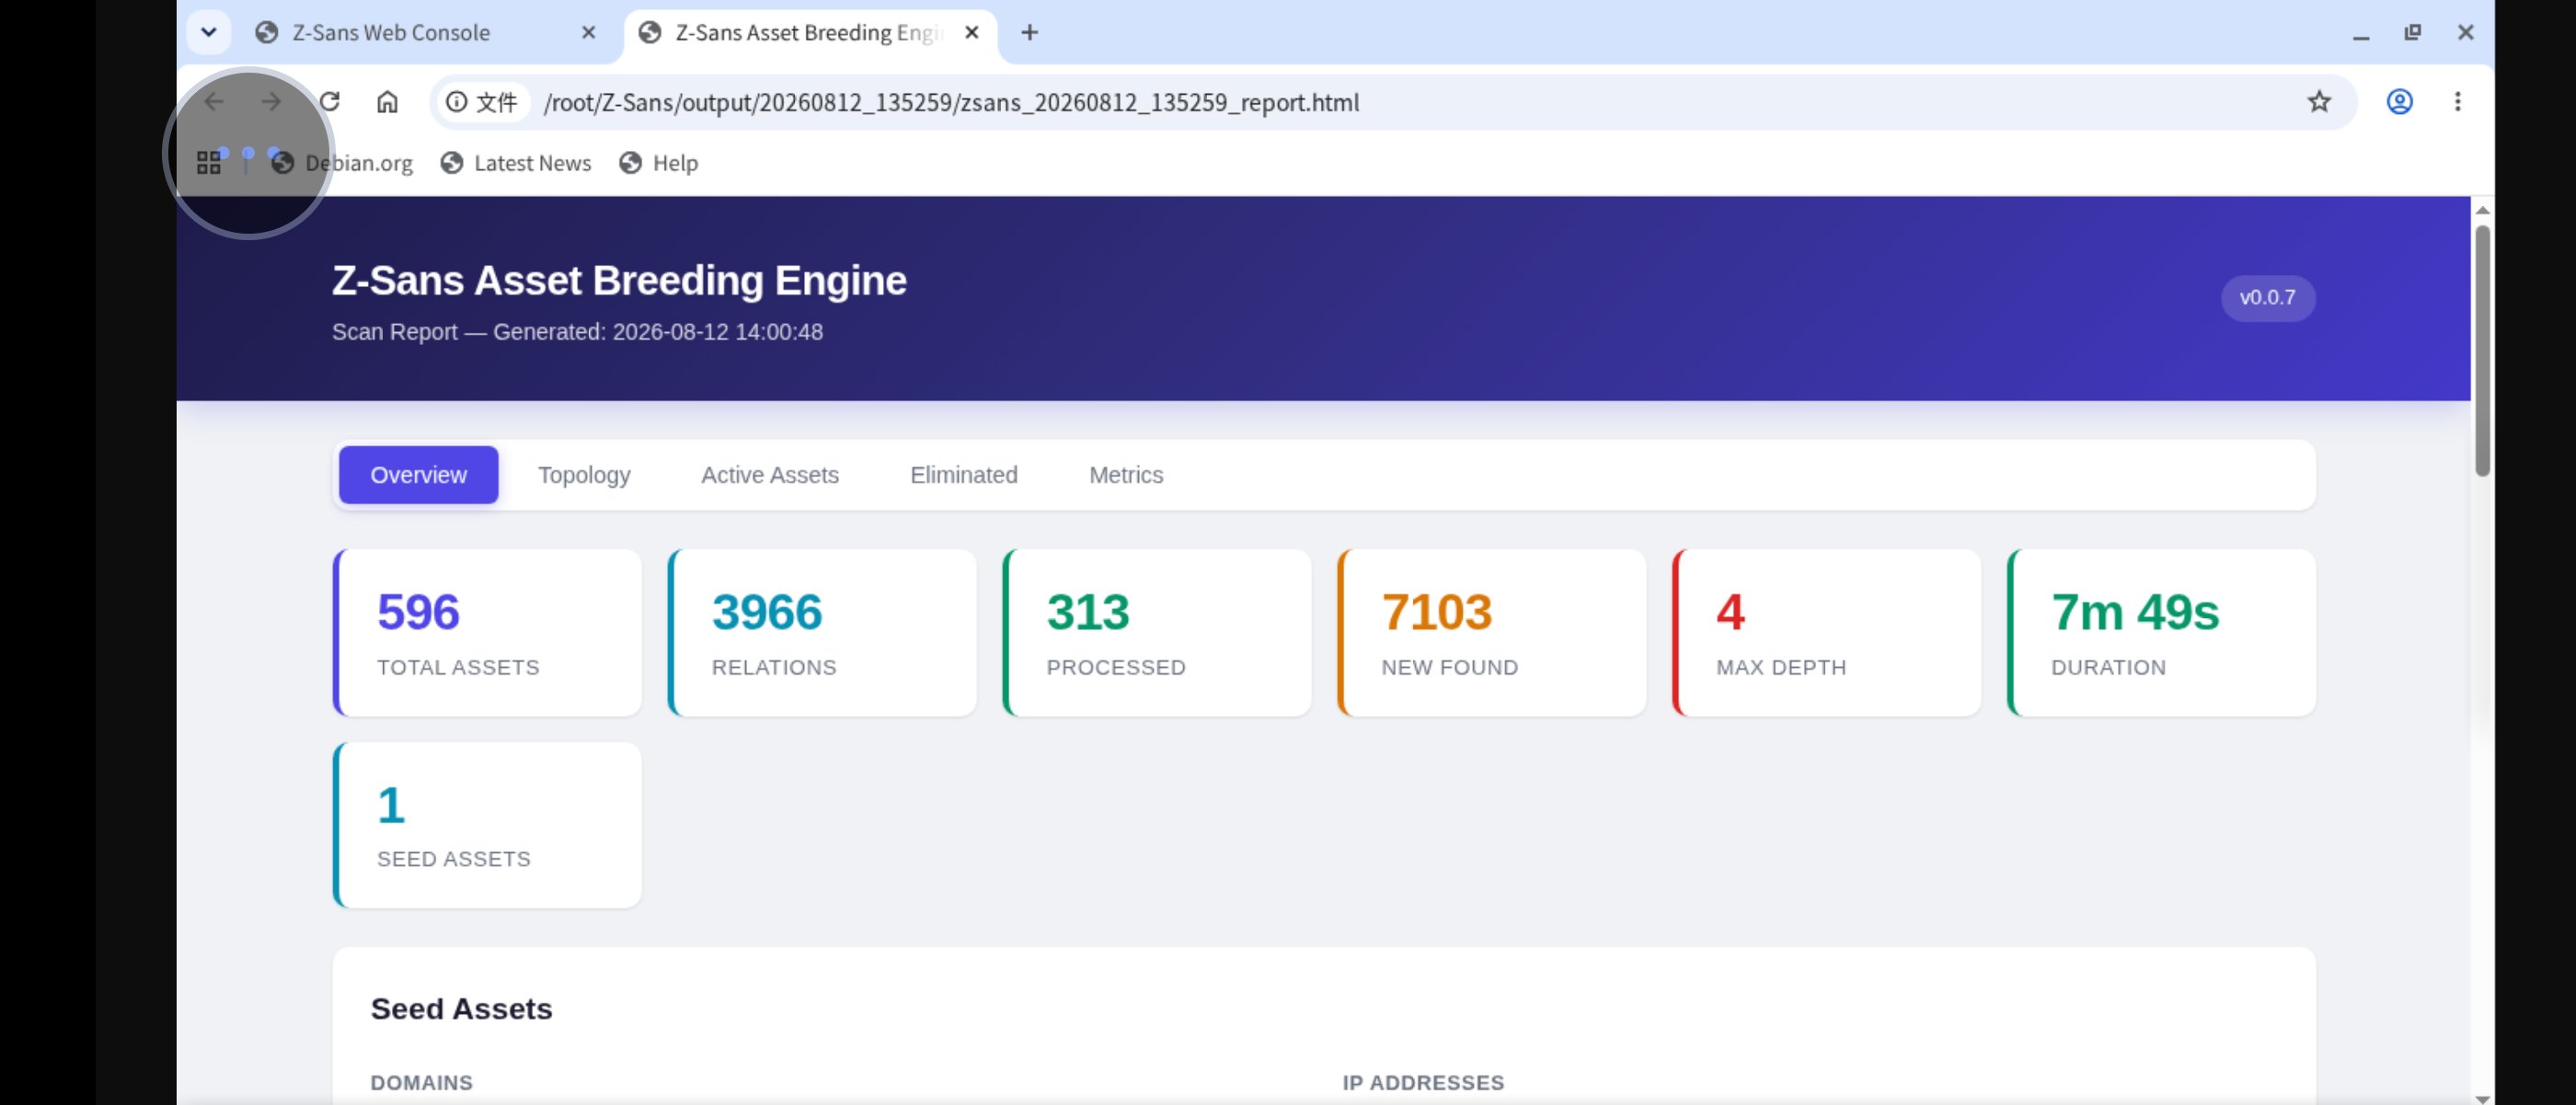Show the Eliminated tab
This screenshot has height=1105, width=2576.
[x=963, y=475]
